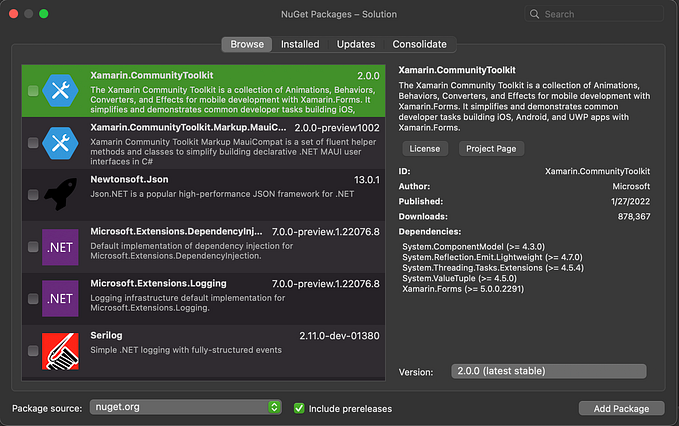The image size is (679, 426).
Task: Click the Serilog package icon
Action: click(x=60, y=351)
